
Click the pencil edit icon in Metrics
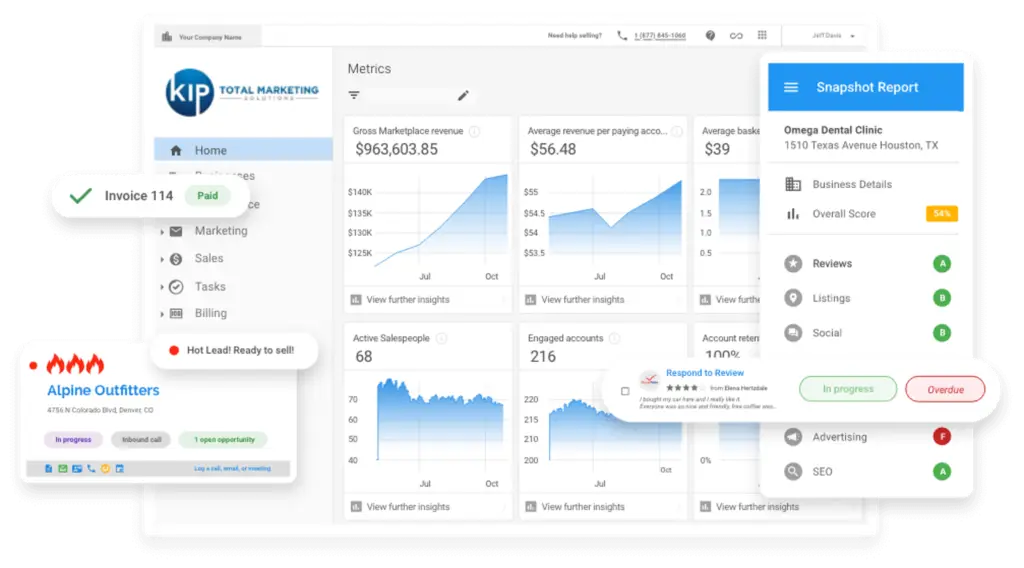(463, 95)
